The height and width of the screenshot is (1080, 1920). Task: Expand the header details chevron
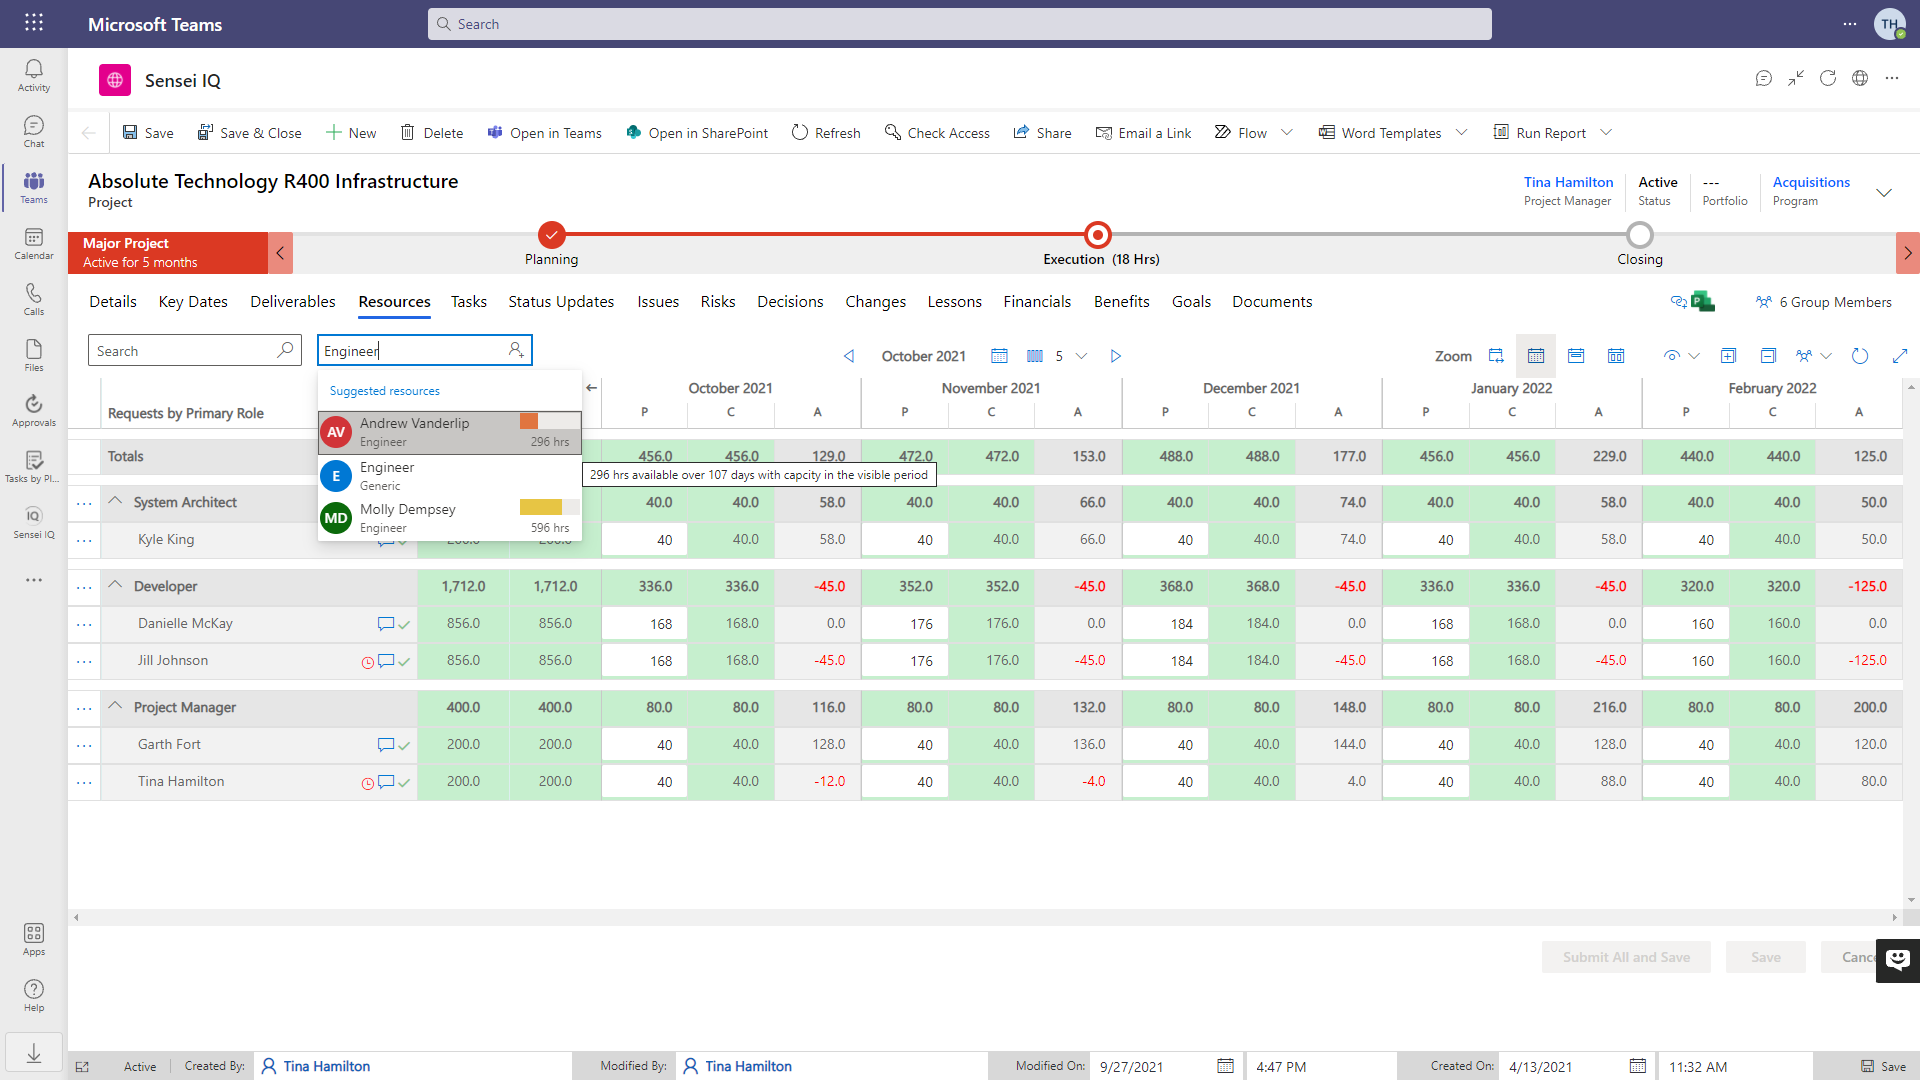point(1884,192)
